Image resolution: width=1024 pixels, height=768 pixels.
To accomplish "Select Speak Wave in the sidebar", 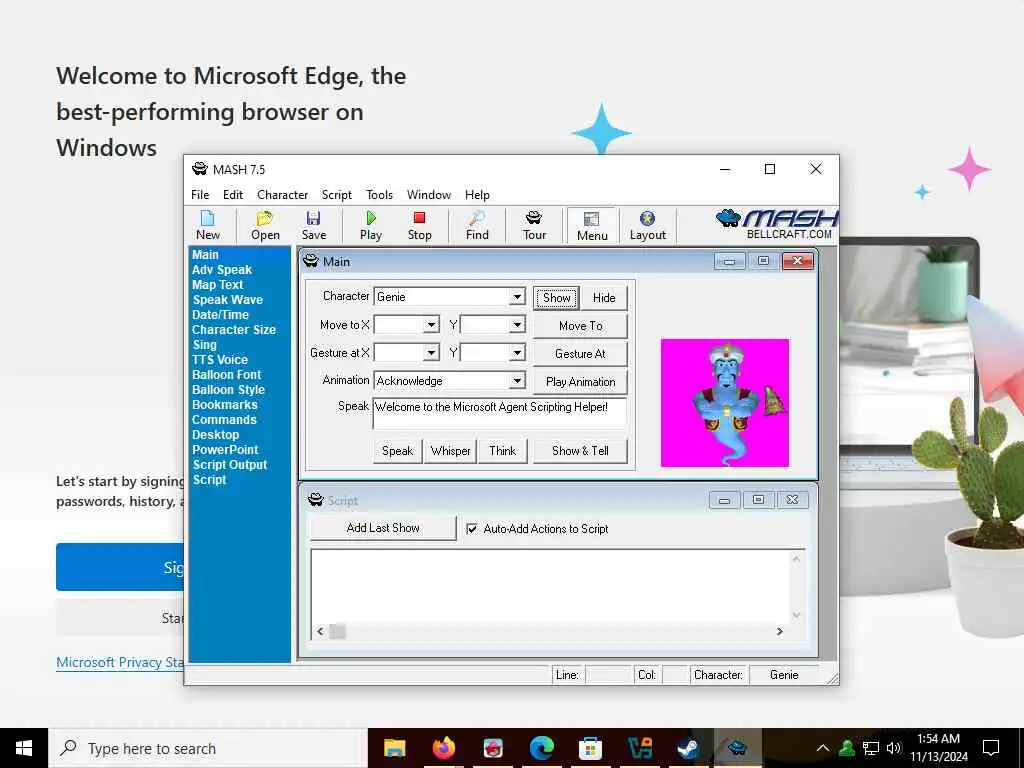I will [x=228, y=300].
